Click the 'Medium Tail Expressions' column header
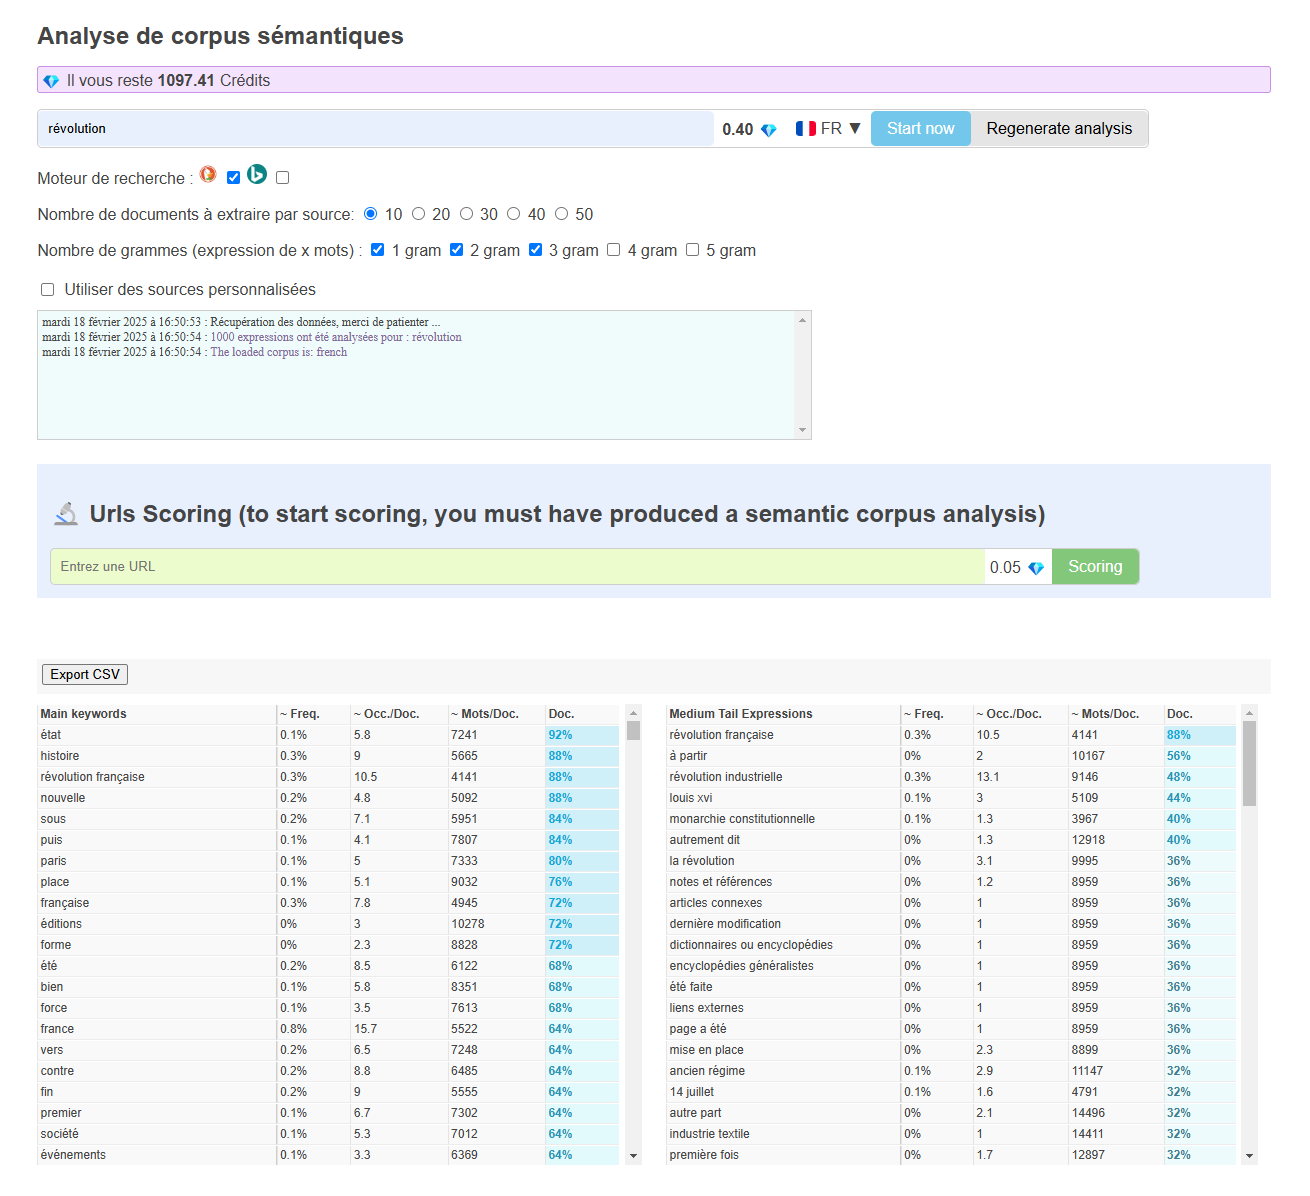 coord(740,714)
